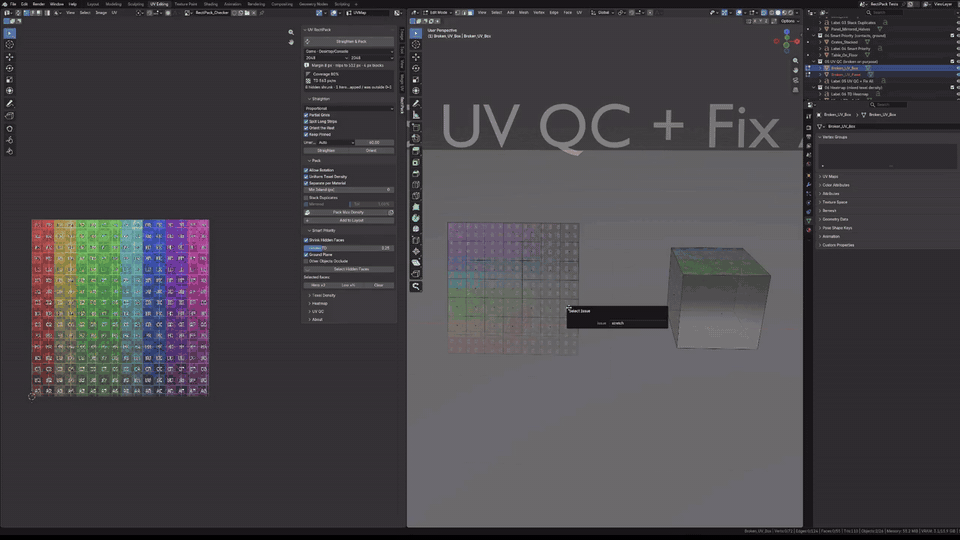
Task: Click the zoom magnifier icon in UV editor
Action: [x=291, y=32]
